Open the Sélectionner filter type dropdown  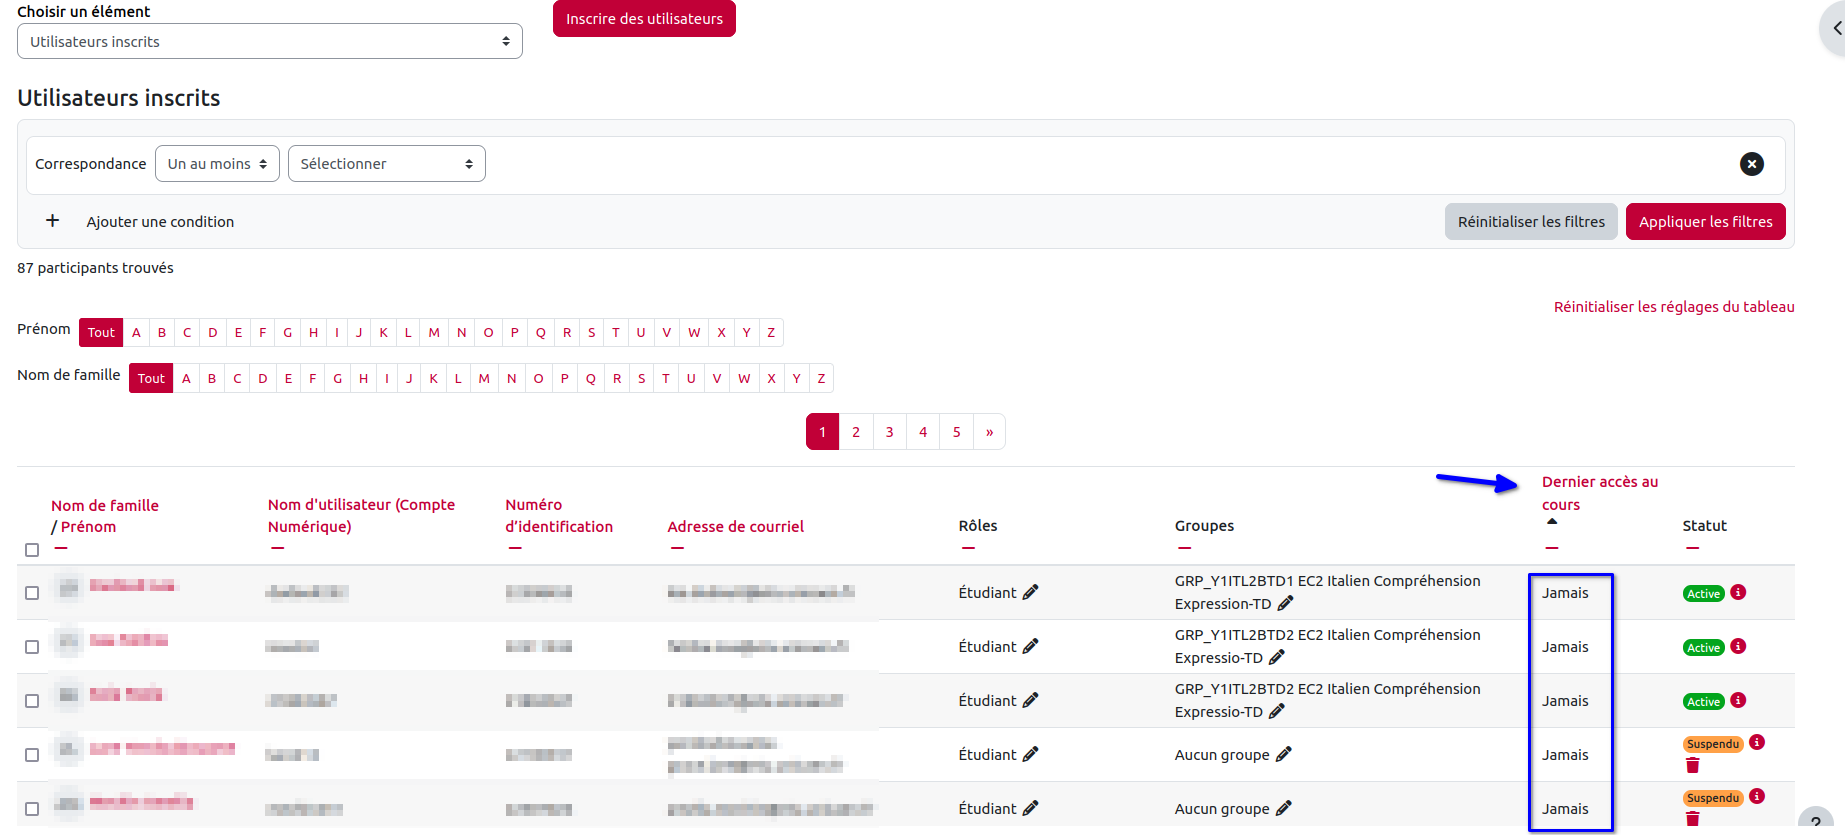386,164
